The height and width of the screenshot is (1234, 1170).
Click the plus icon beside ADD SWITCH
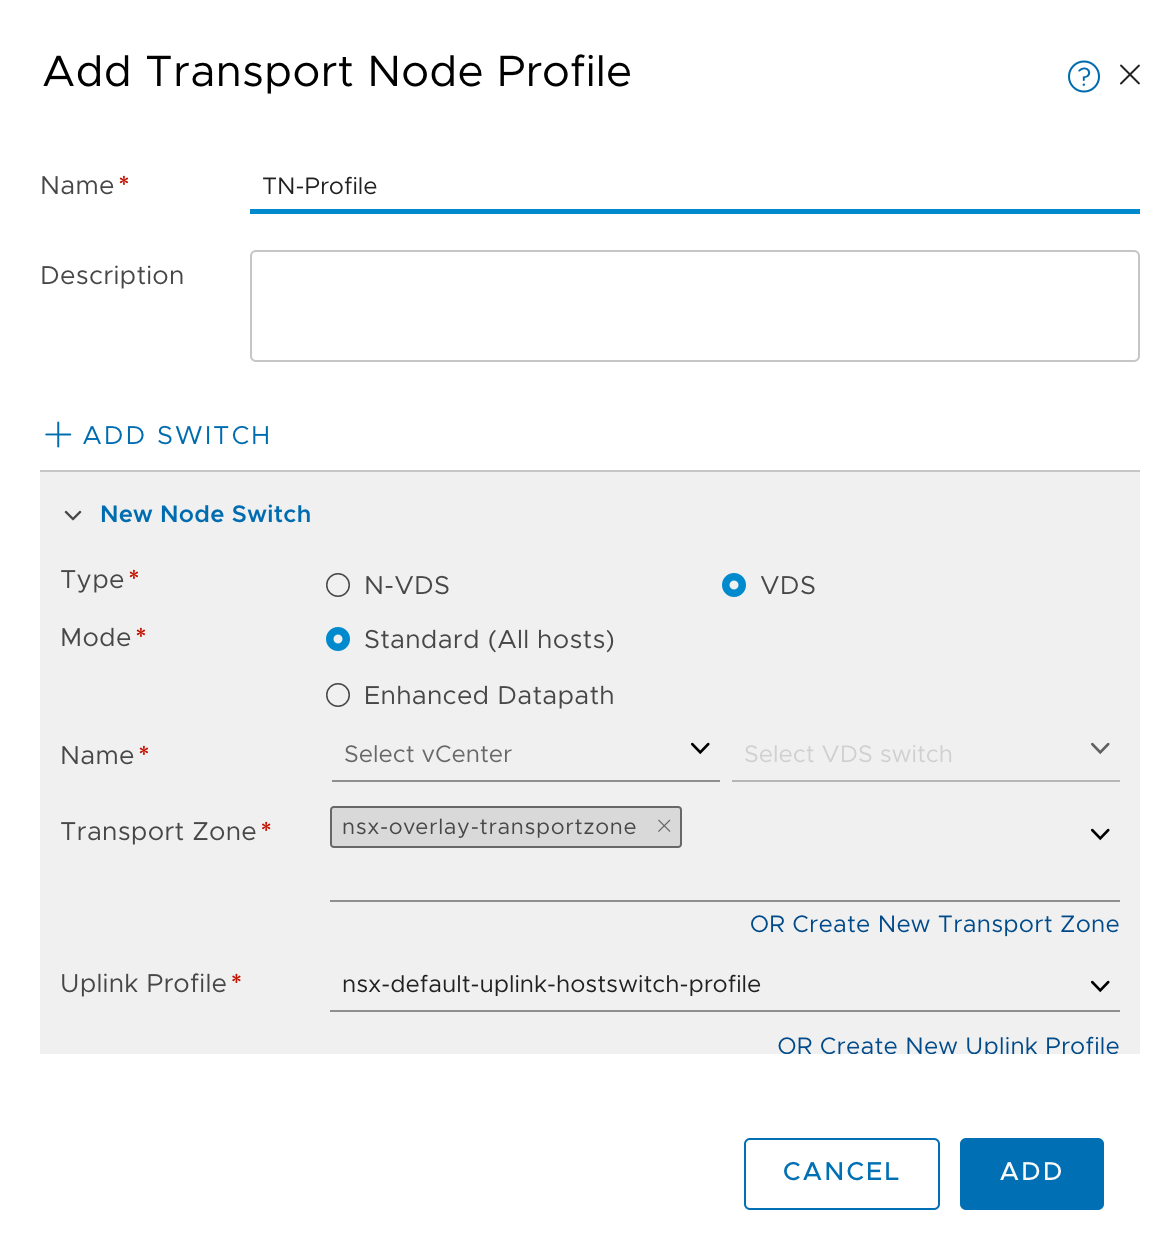(58, 434)
